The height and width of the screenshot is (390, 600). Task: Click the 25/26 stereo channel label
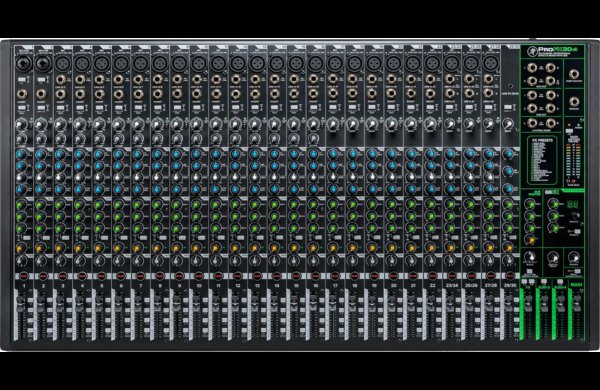tap(471, 286)
